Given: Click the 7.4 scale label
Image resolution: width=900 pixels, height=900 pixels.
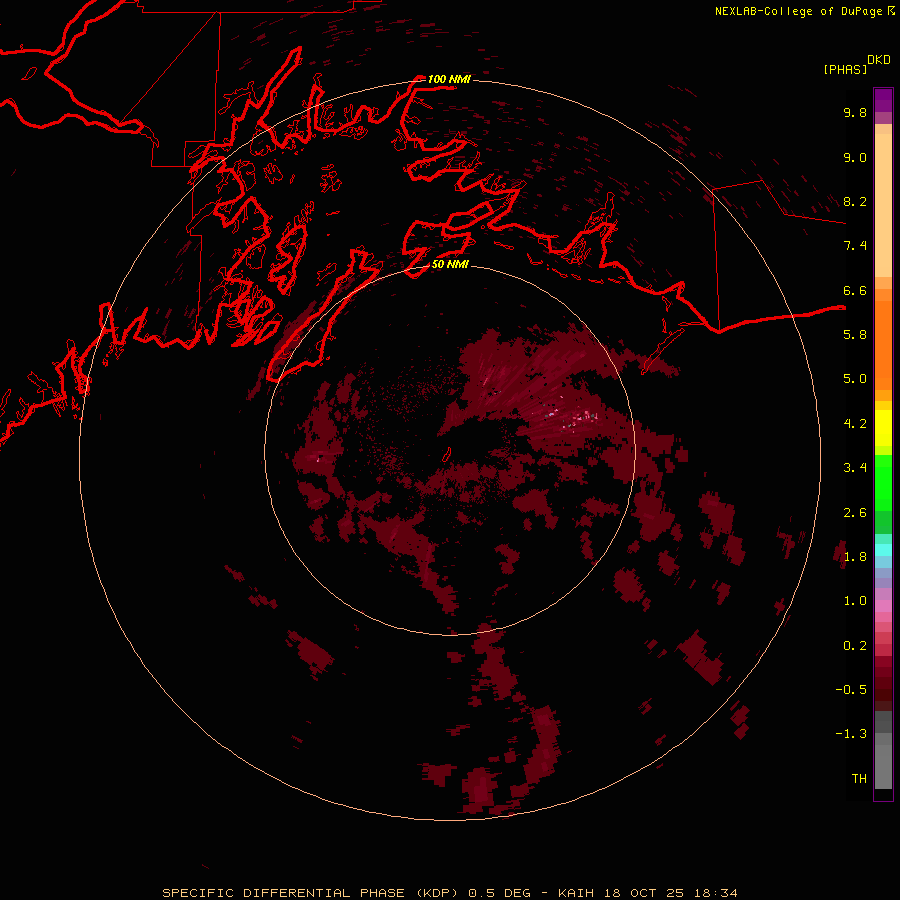Looking at the screenshot, I should 855,246.
